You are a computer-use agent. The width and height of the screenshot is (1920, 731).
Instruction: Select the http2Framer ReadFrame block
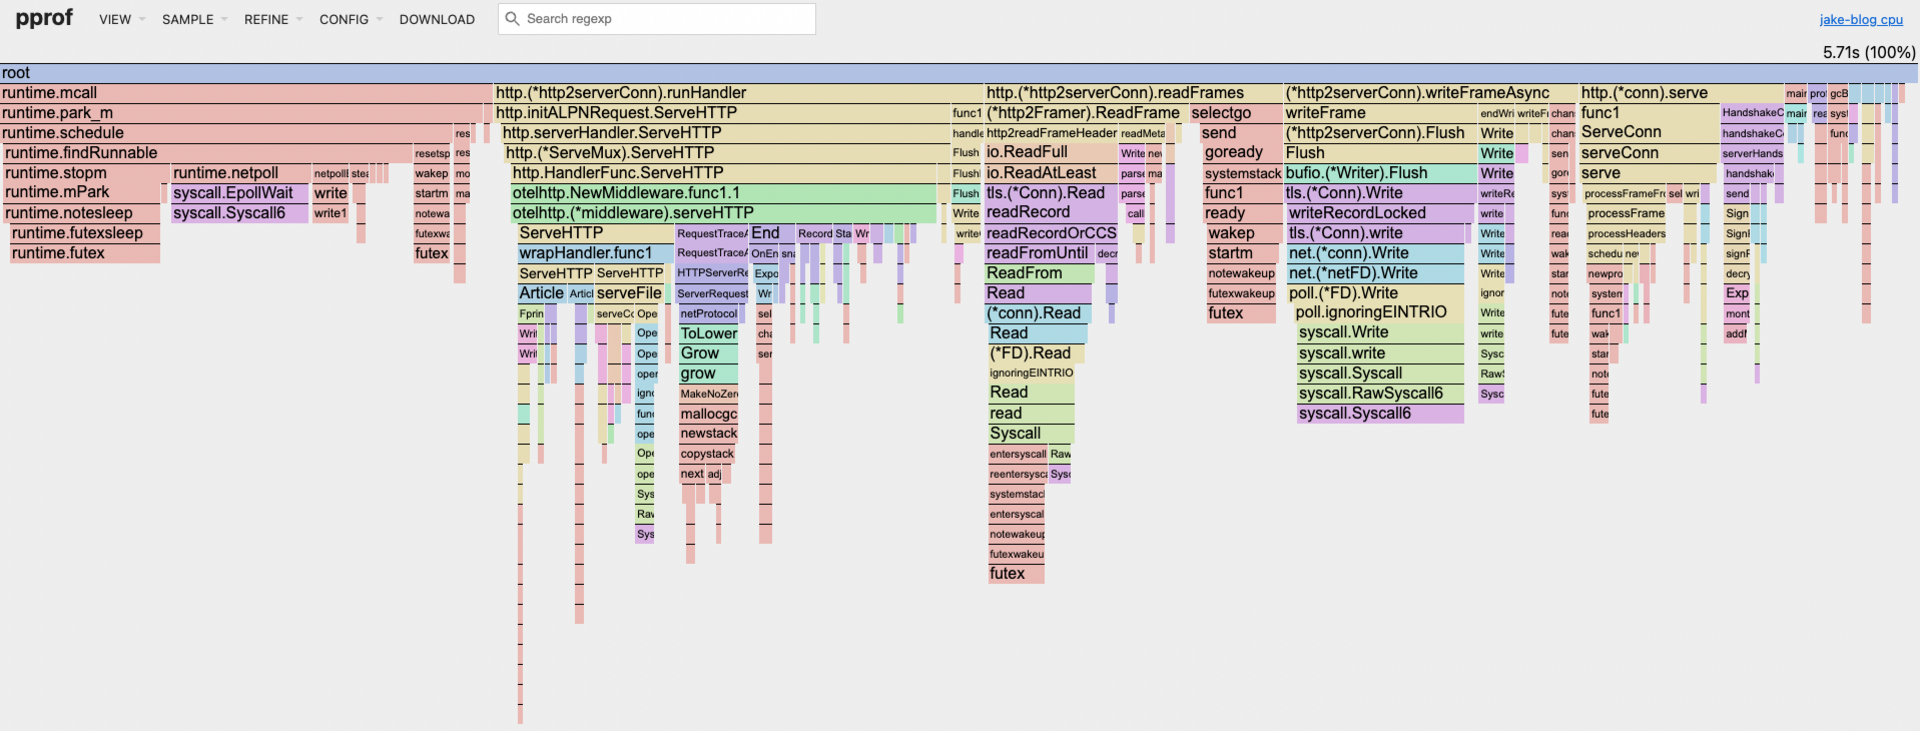1084,113
